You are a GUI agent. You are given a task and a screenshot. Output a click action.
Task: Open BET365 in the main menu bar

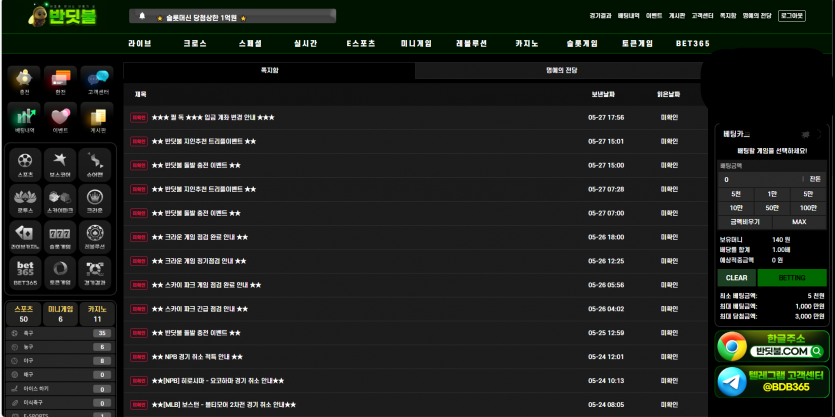pos(693,44)
